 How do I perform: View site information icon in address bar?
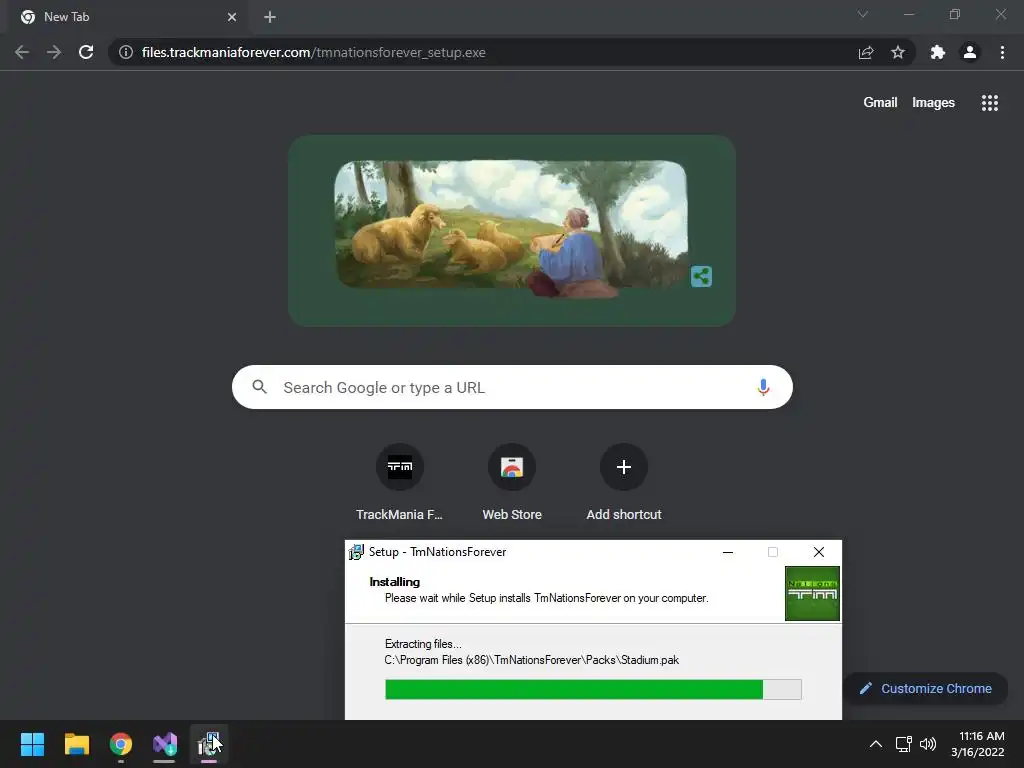125,52
